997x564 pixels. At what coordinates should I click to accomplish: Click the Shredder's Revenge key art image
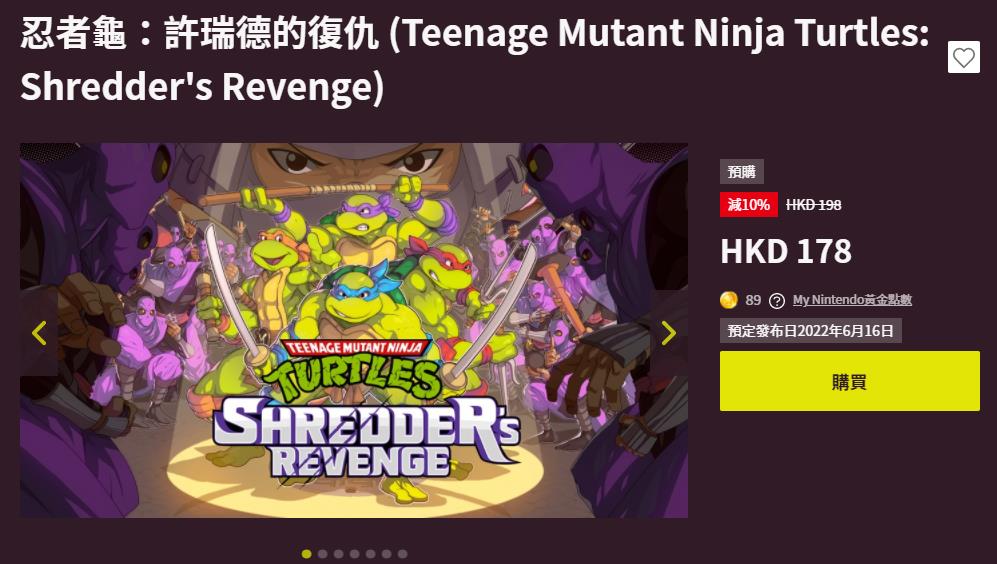coord(354,330)
